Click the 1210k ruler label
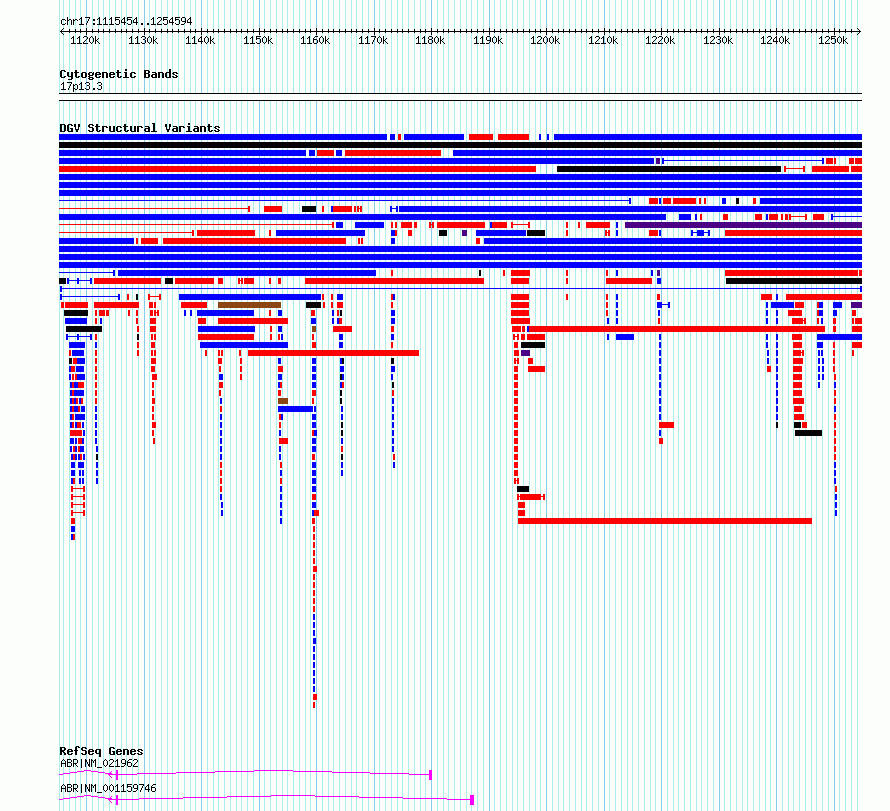The height and width of the screenshot is (811, 890). click(603, 40)
